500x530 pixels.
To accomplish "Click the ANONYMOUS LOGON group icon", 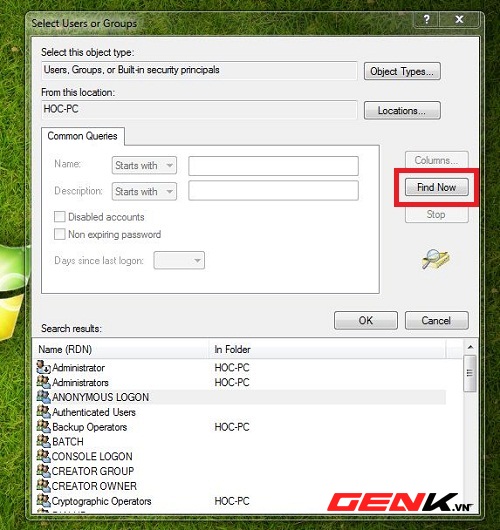I will click(x=43, y=396).
